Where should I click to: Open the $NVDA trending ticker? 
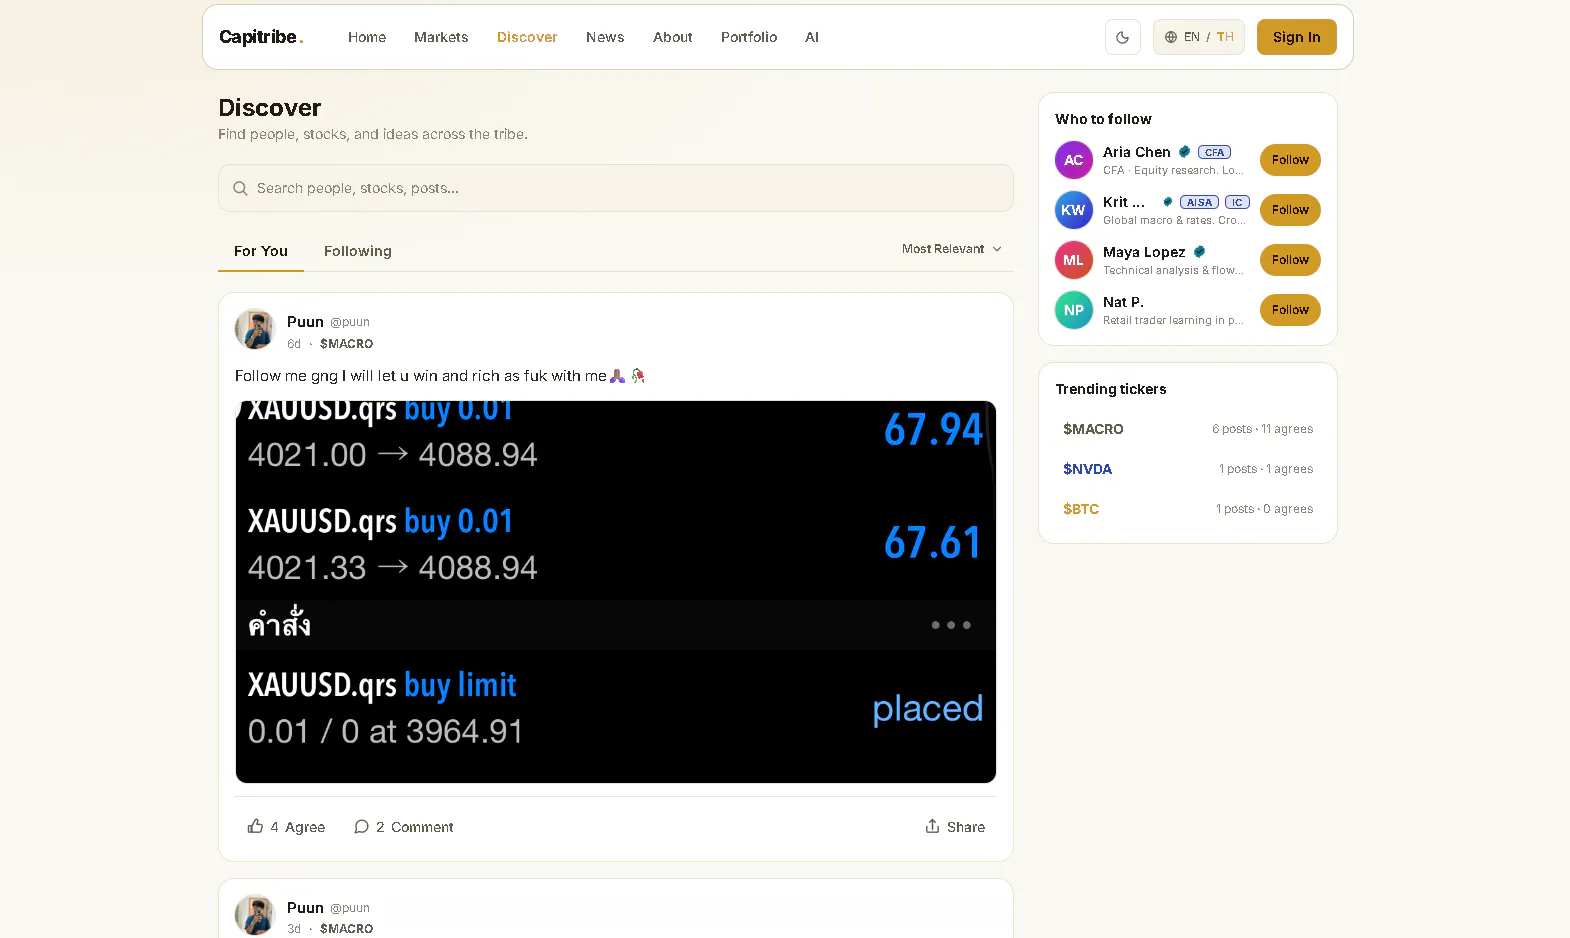(1188, 469)
